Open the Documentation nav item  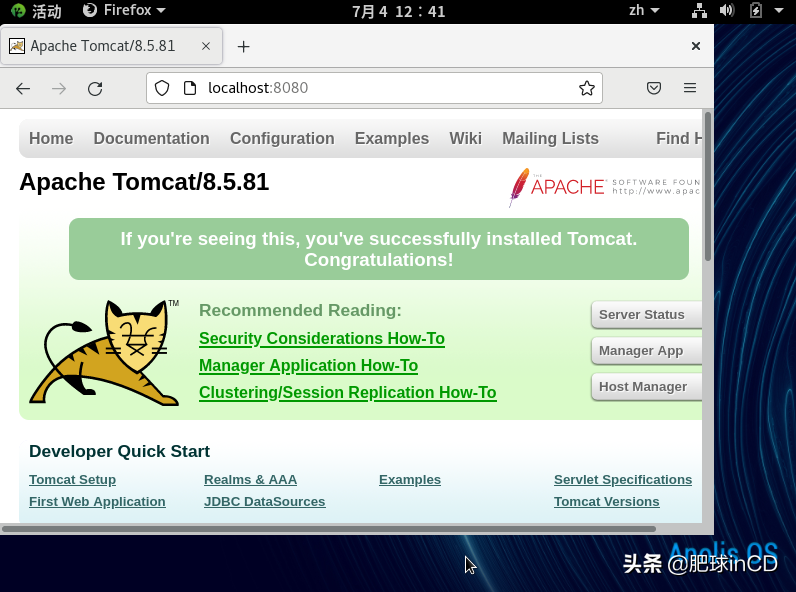151,139
